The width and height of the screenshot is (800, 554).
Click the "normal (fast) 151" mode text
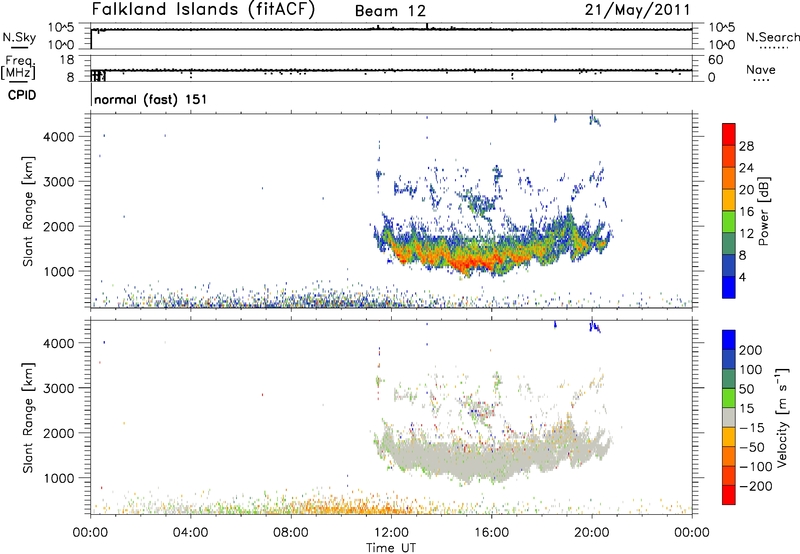pos(151,99)
